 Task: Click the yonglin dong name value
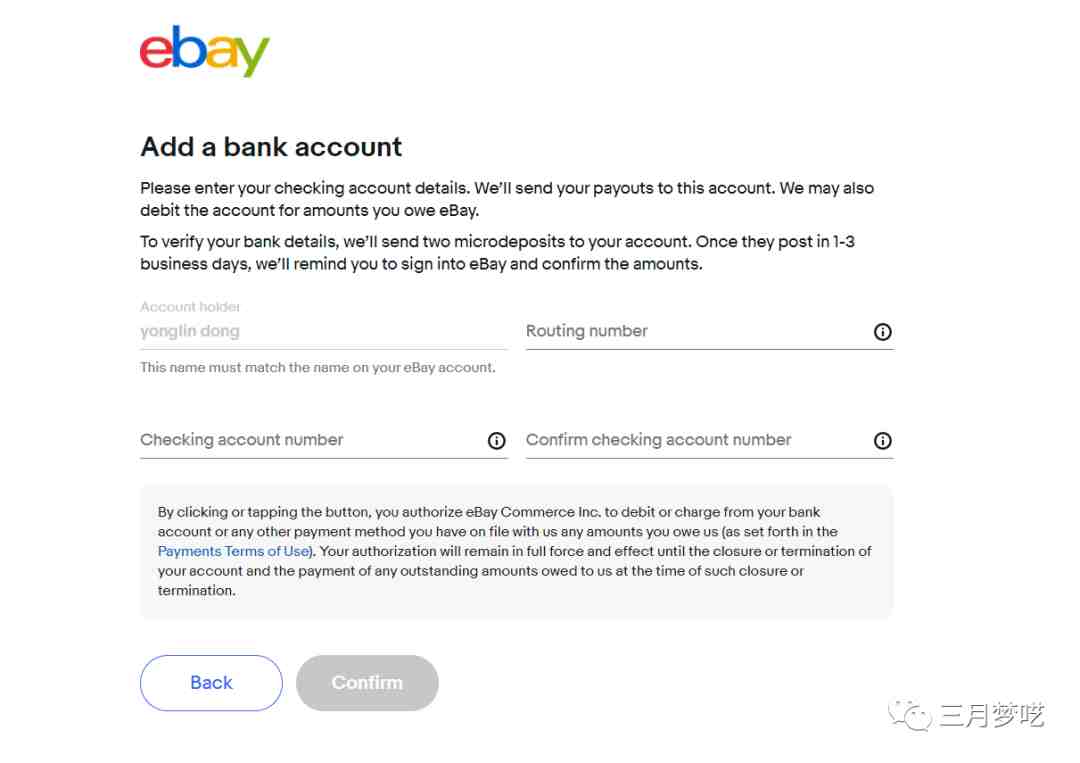coord(190,331)
